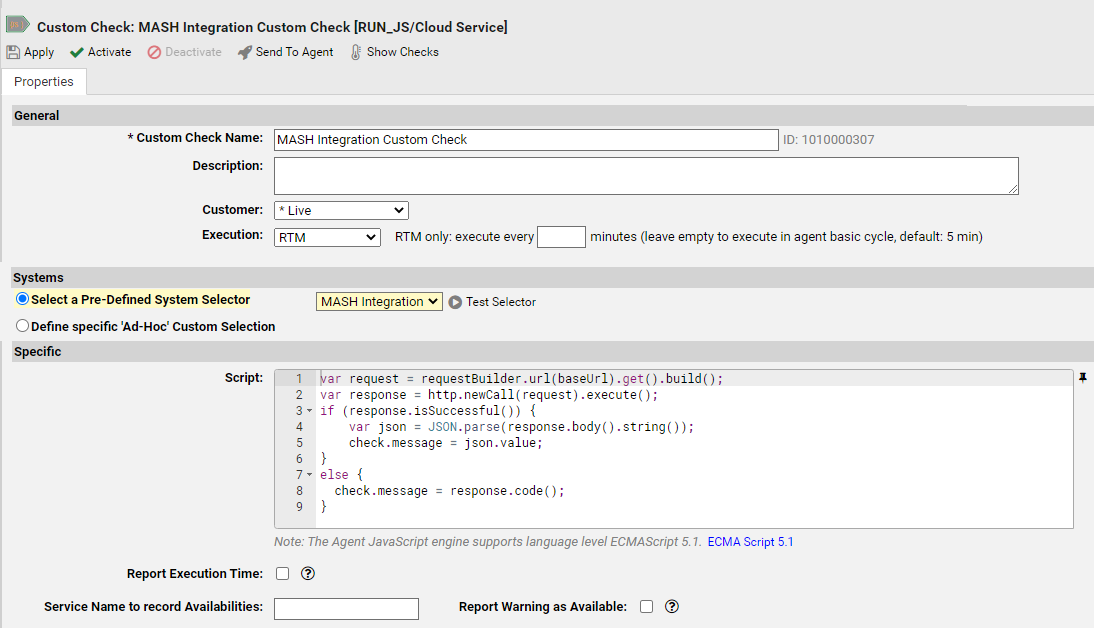Open help icon for Report Warning as Available
1094x628 pixels.
[672, 606]
